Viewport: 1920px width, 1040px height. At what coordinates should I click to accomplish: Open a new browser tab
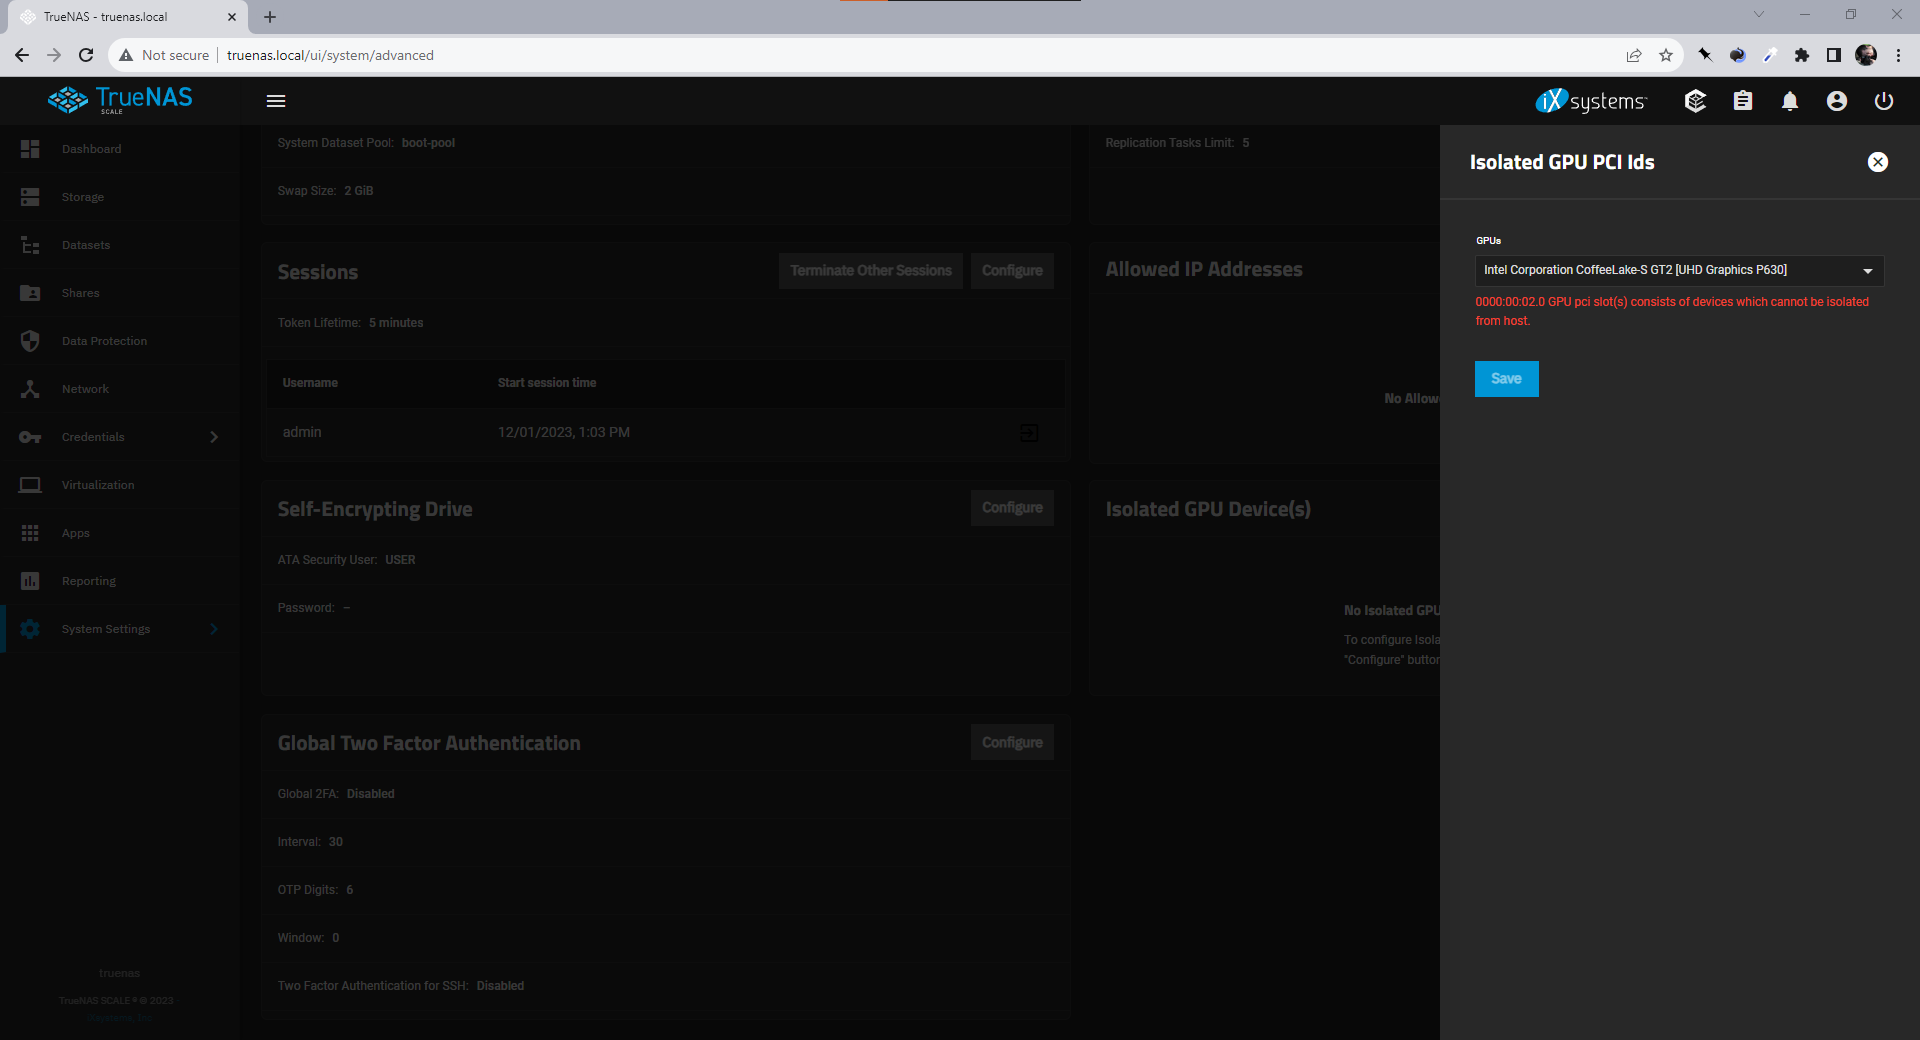tap(270, 17)
